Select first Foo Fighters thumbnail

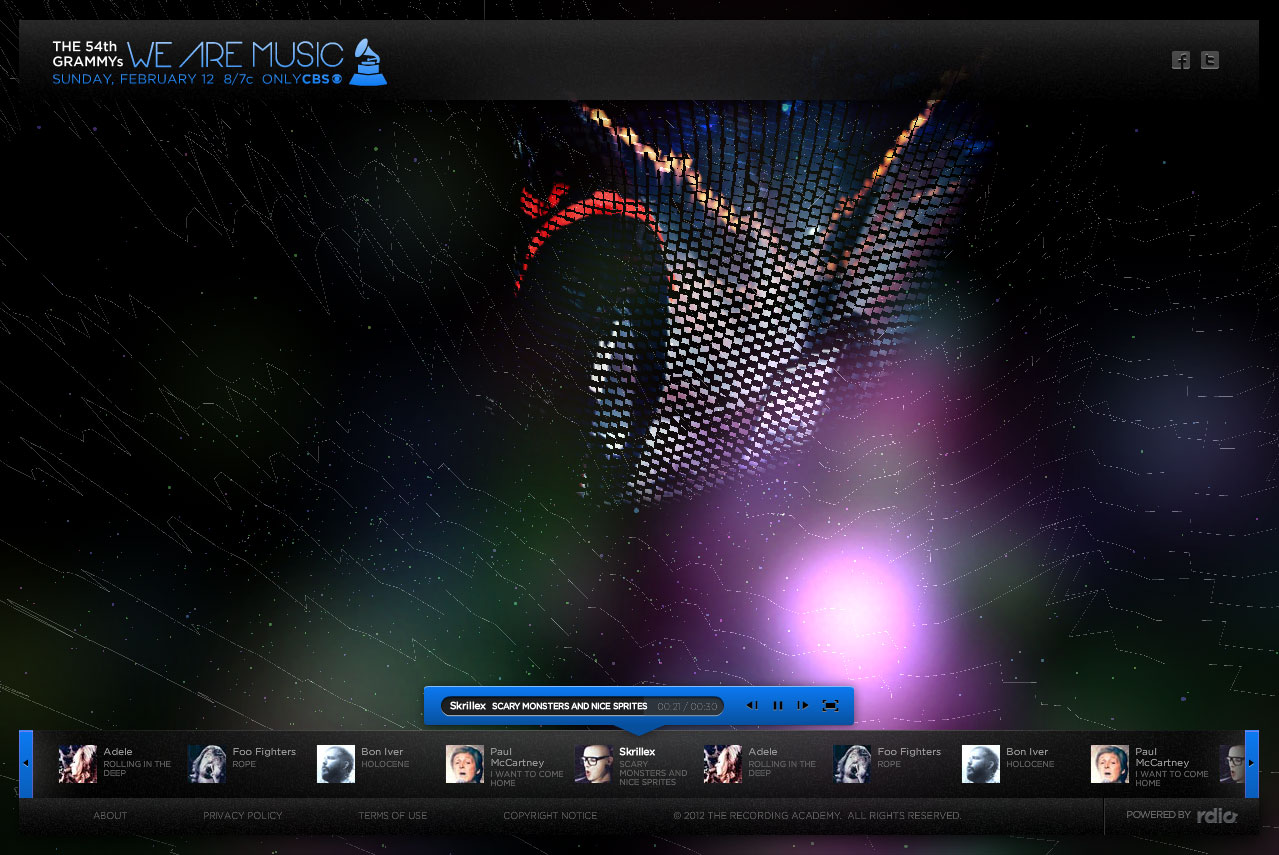pos(207,764)
